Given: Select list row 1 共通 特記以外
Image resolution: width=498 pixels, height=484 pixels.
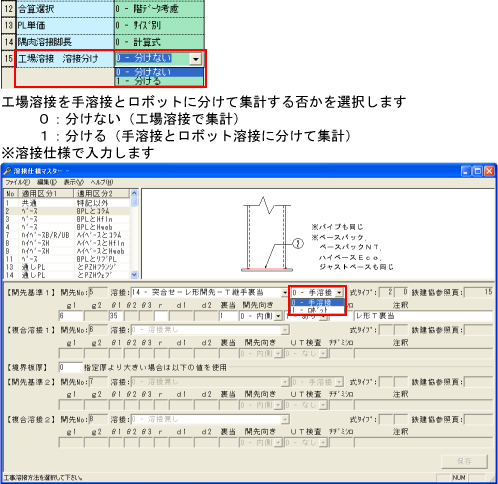Looking at the screenshot, I should (x=67, y=203).
